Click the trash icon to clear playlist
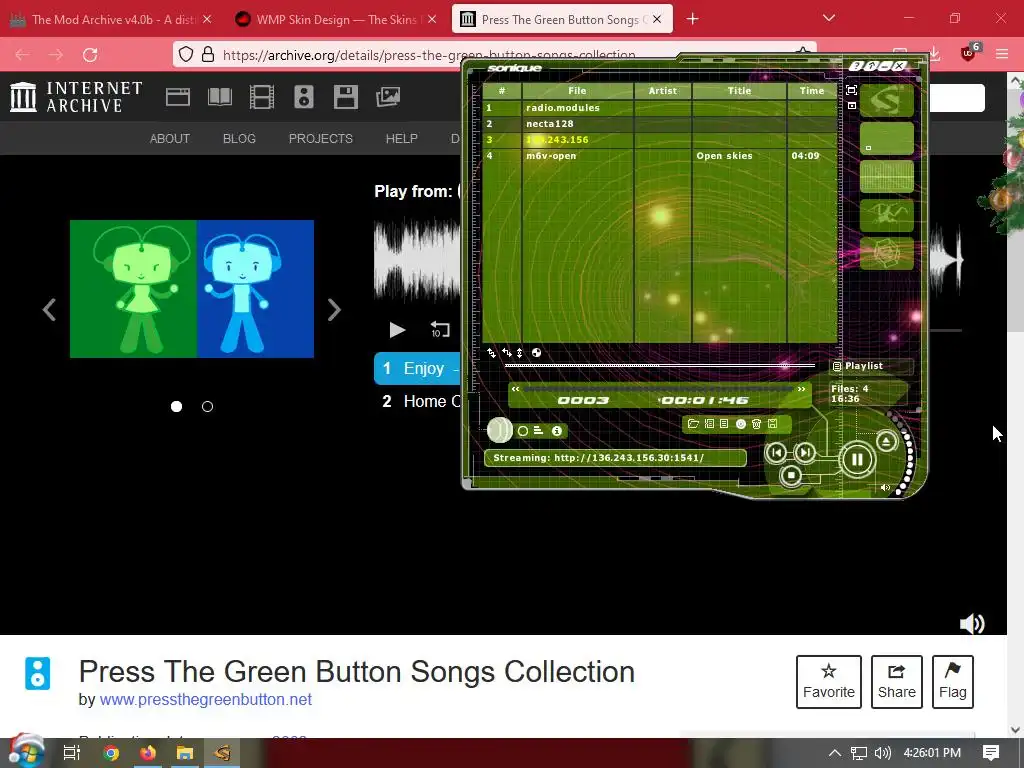Image resolution: width=1024 pixels, height=768 pixels. (756, 424)
